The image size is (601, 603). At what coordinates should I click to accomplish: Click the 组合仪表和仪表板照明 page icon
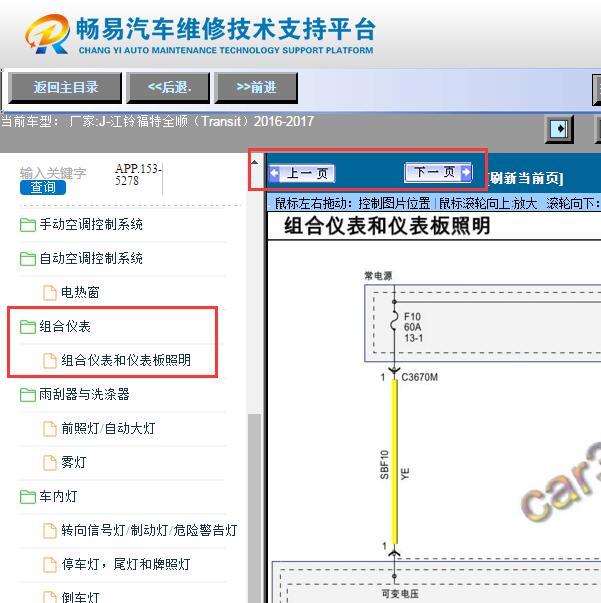pos(50,361)
